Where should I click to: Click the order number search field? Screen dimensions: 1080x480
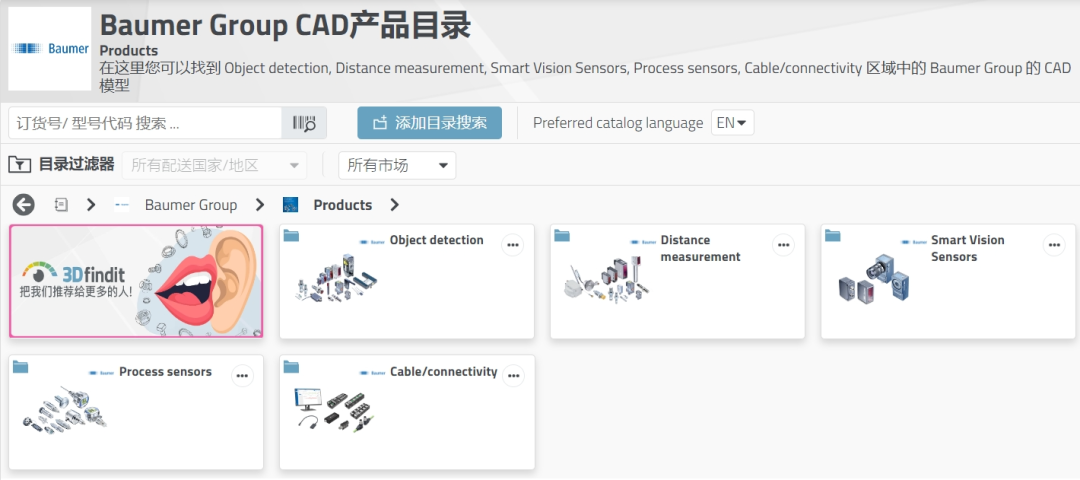145,123
